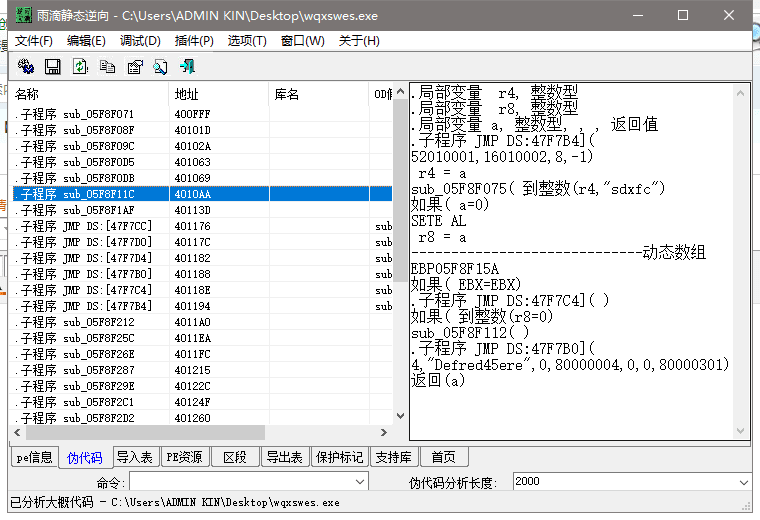Select row sub_05F8F08F

(x=201, y=130)
